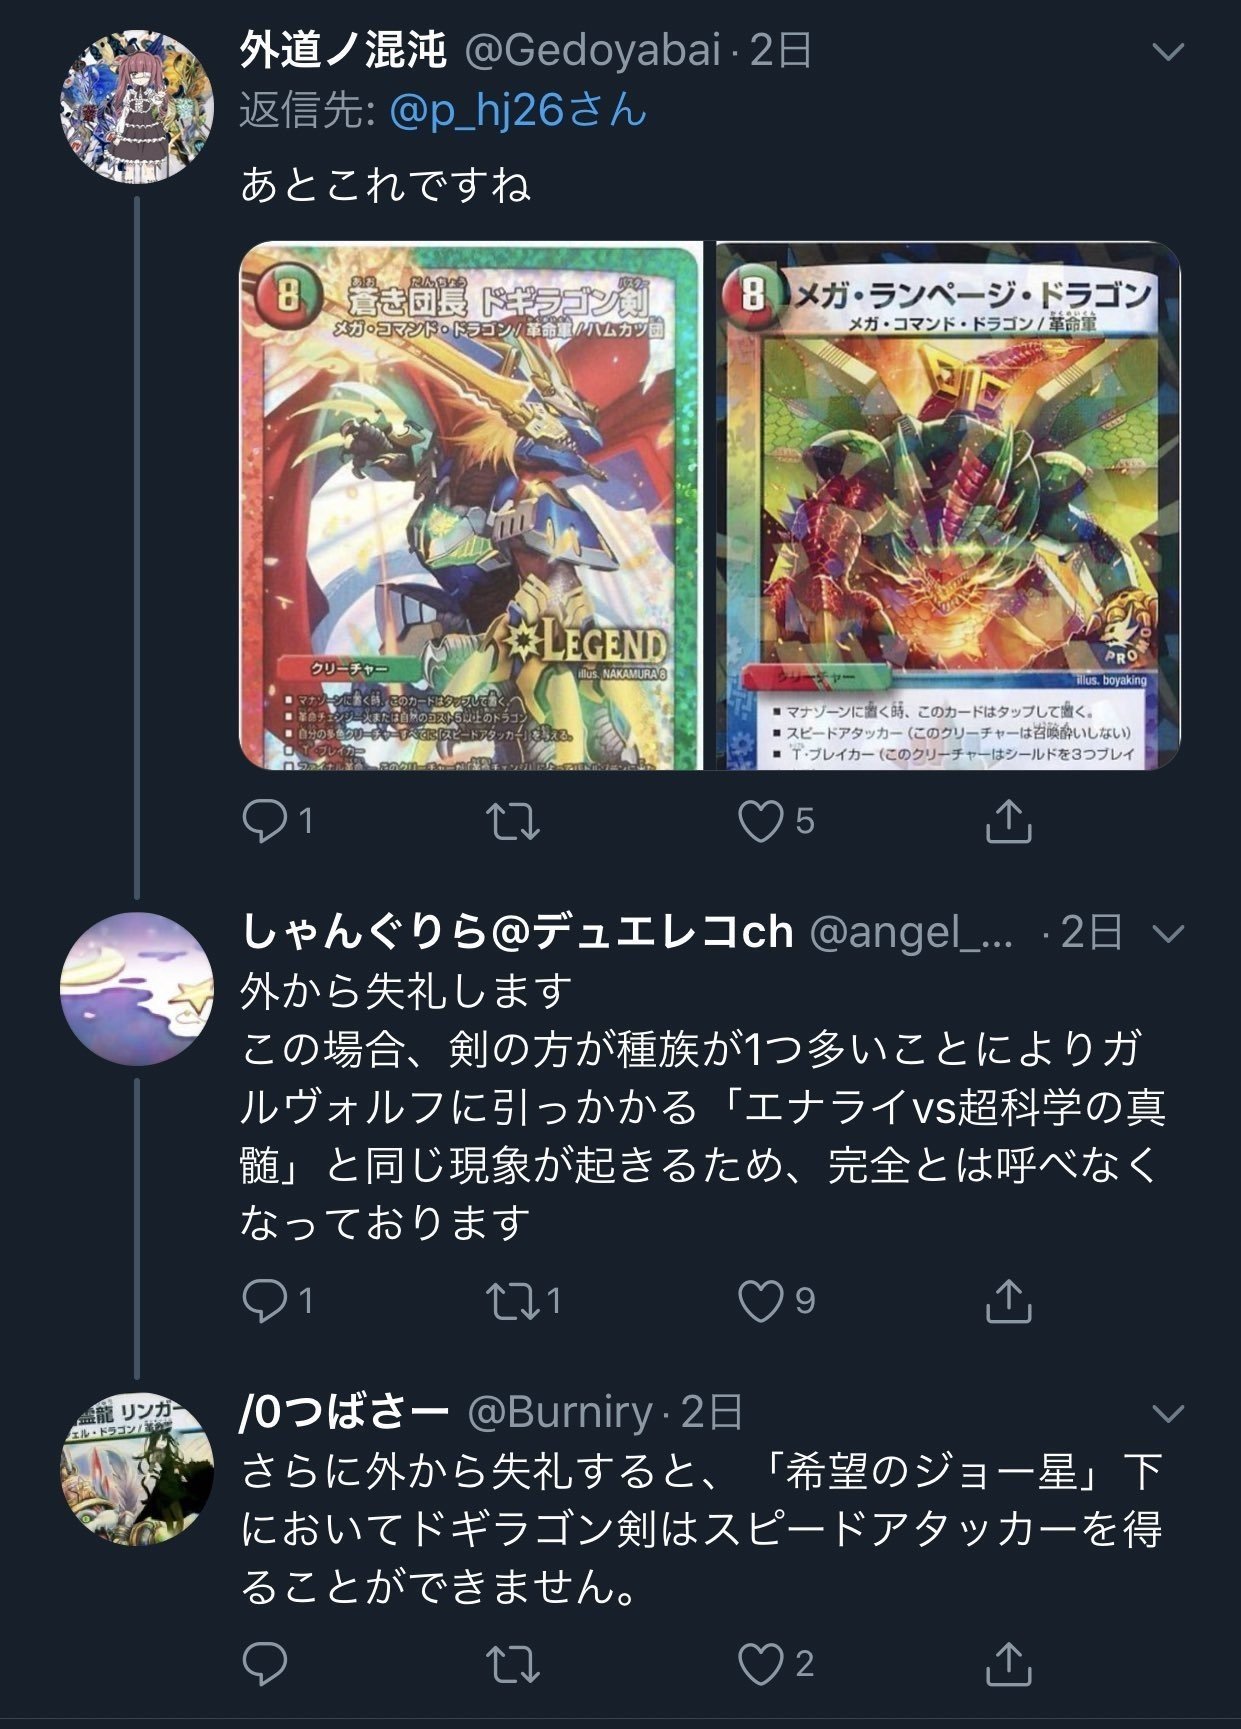
Task: Open the @Gedoyabai profile handle
Action: click(593, 50)
